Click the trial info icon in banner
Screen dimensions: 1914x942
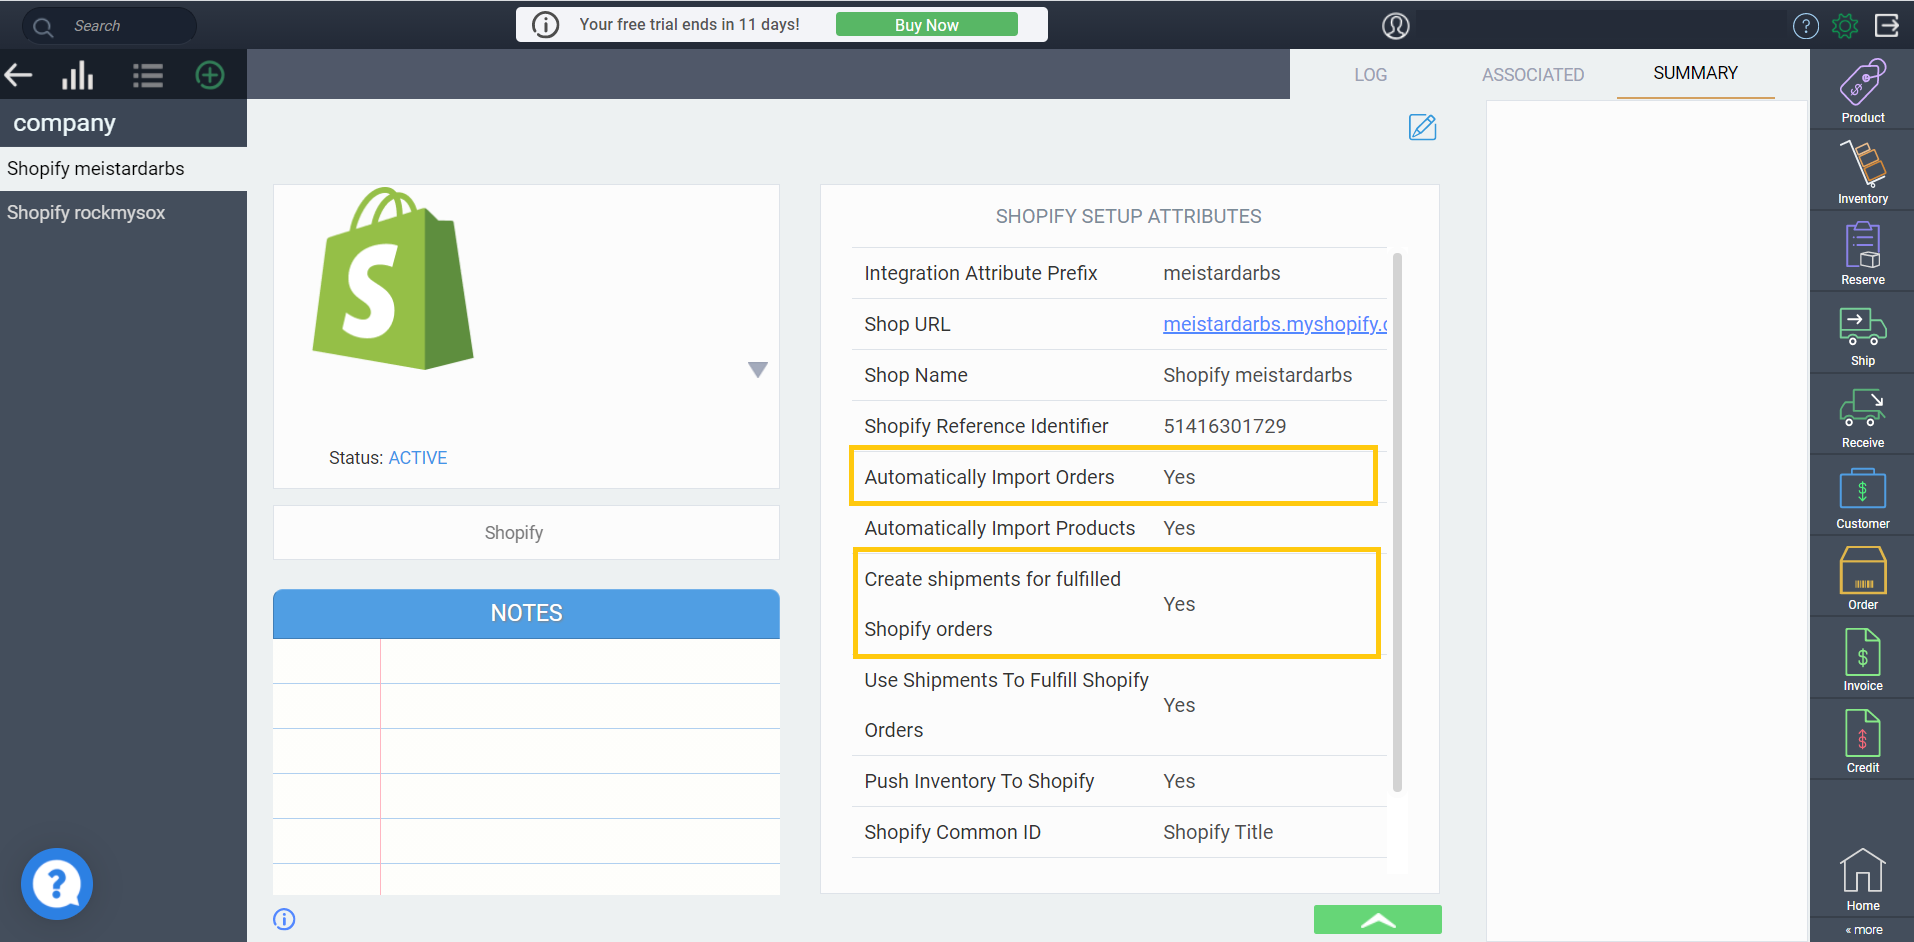click(545, 24)
